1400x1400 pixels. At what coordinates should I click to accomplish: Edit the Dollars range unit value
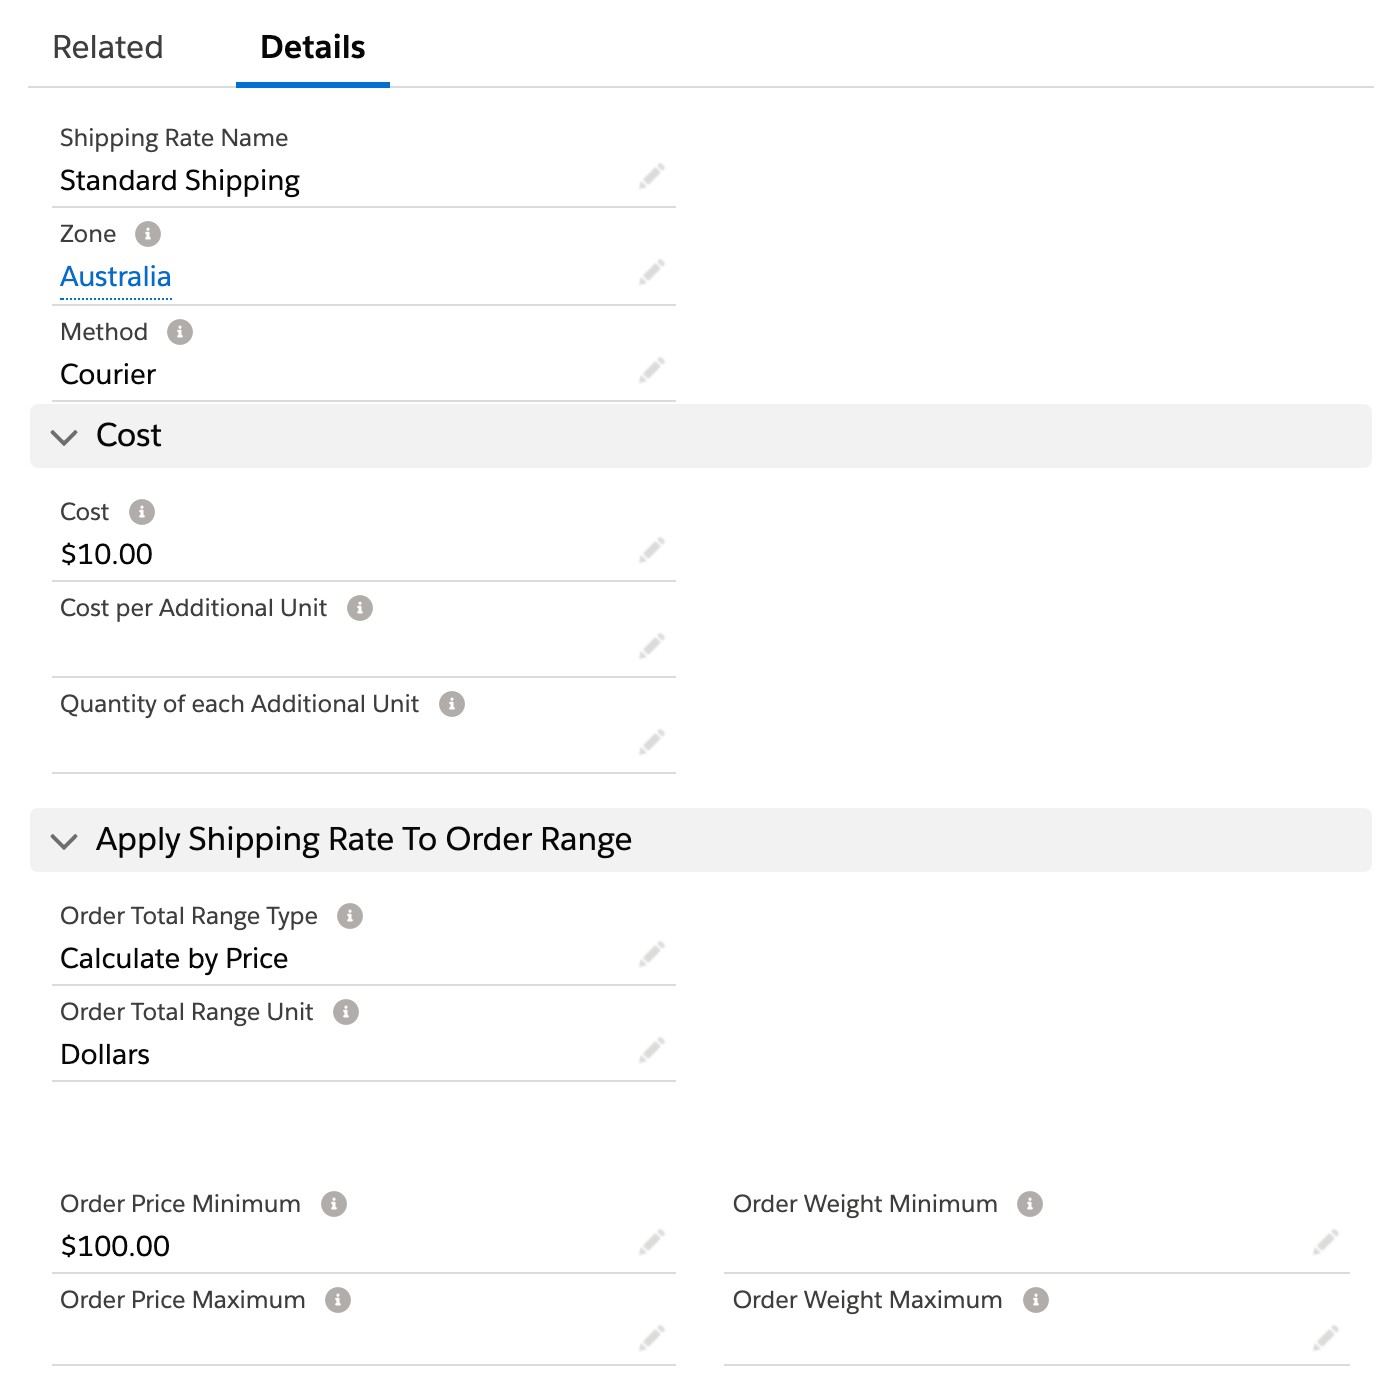click(652, 1050)
